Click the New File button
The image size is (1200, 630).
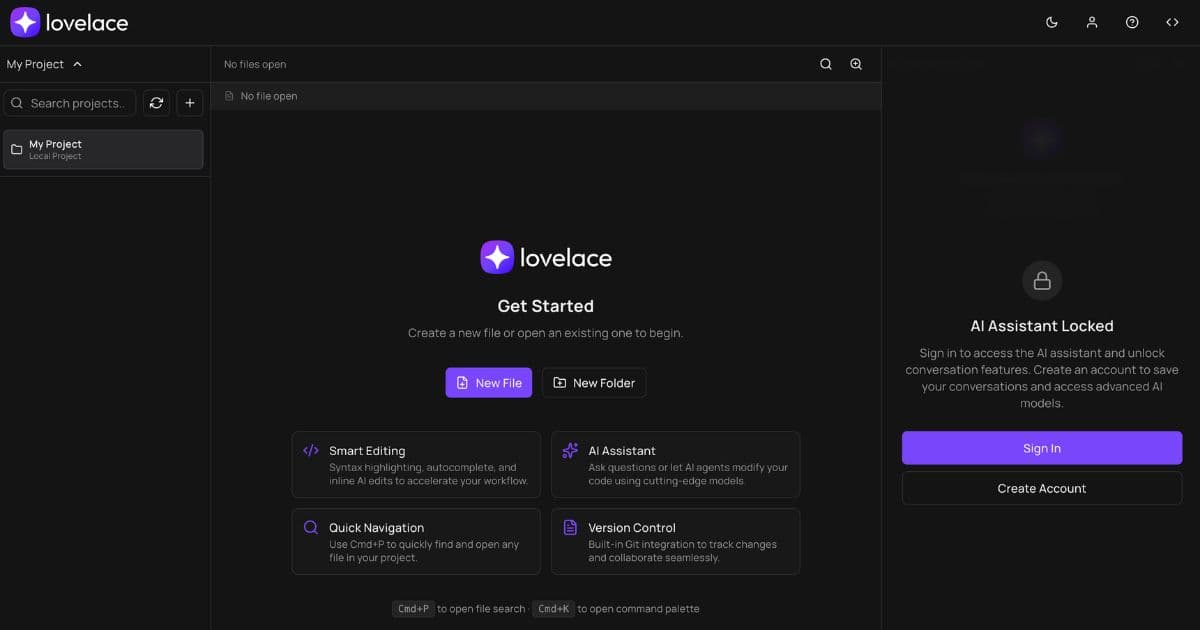click(x=488, y=383)
